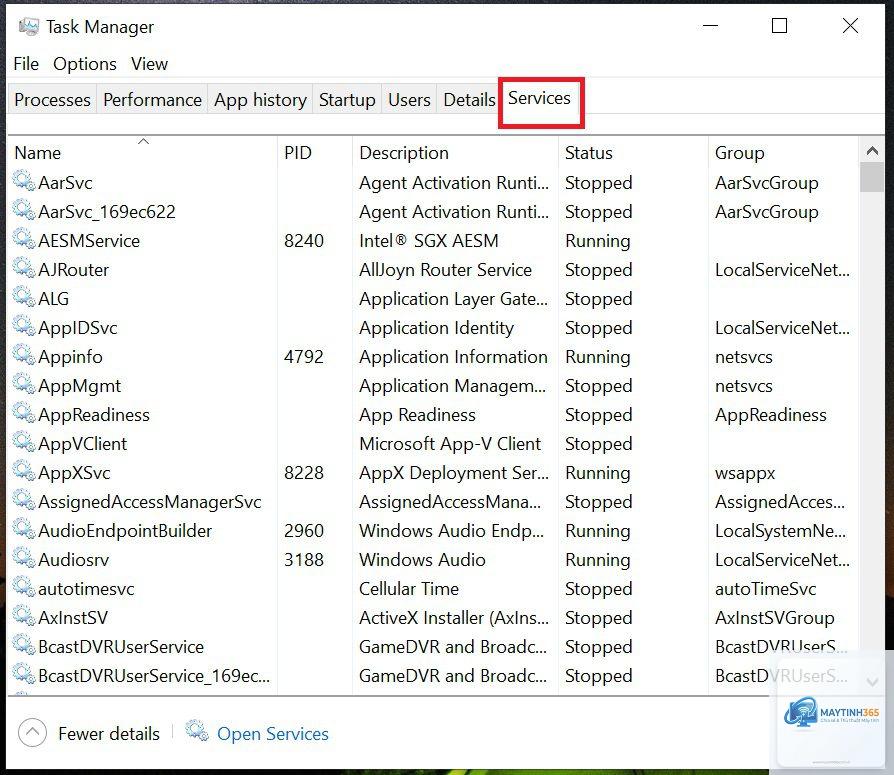Click PID 3188 cell
The image size is (894, 775).
(304, 561)
